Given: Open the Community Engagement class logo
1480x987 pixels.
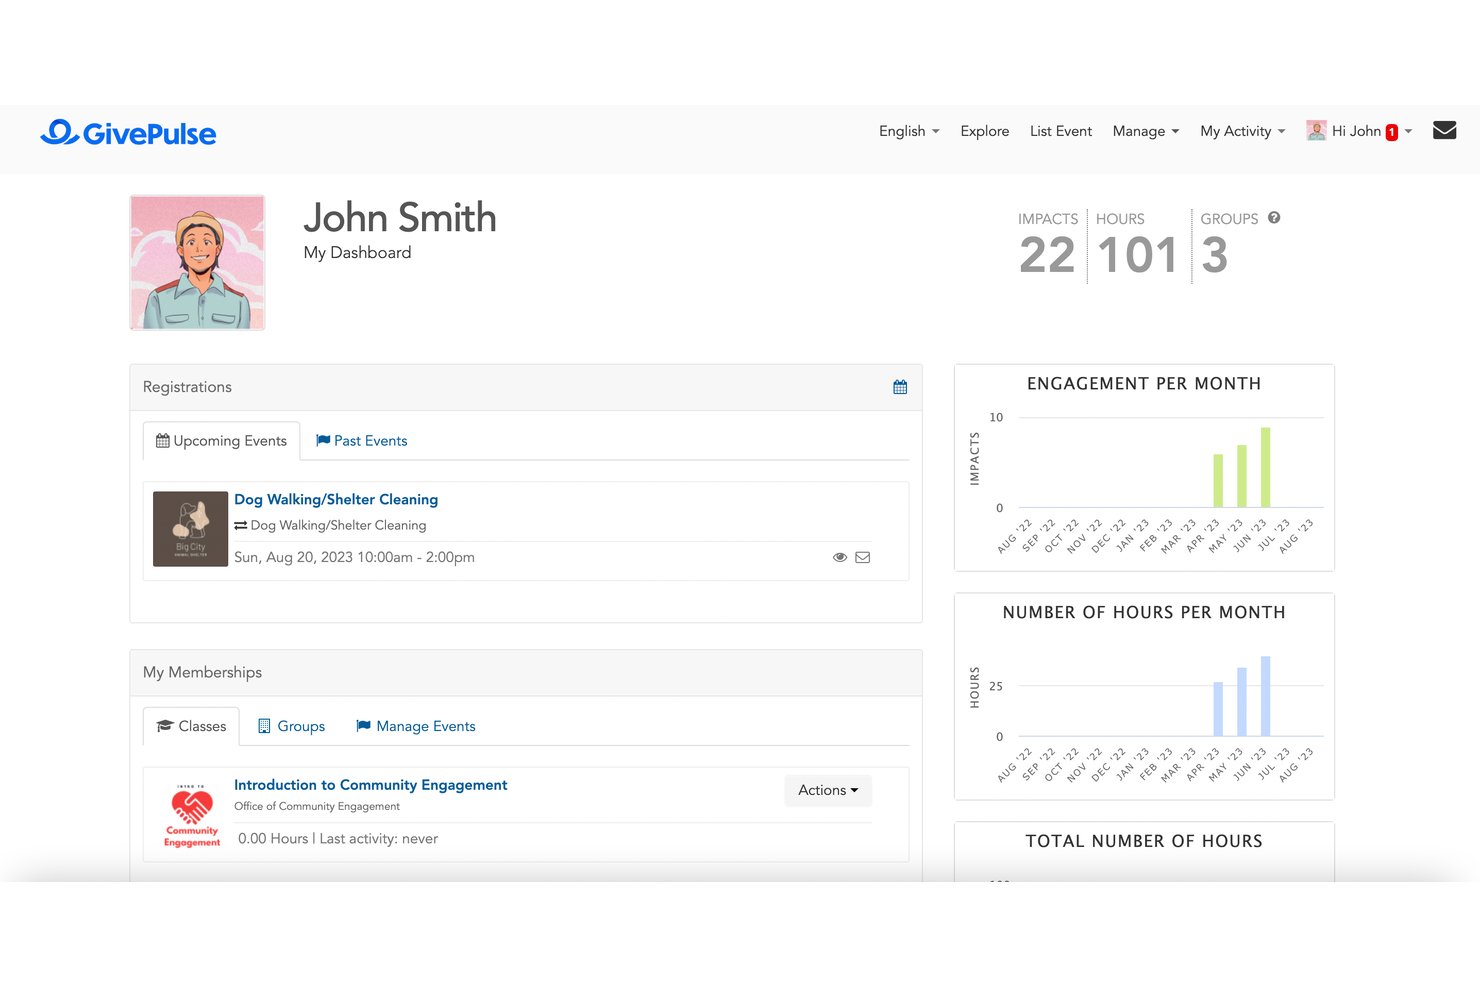Looking at the screenshot, I should (x=192, y=814).
